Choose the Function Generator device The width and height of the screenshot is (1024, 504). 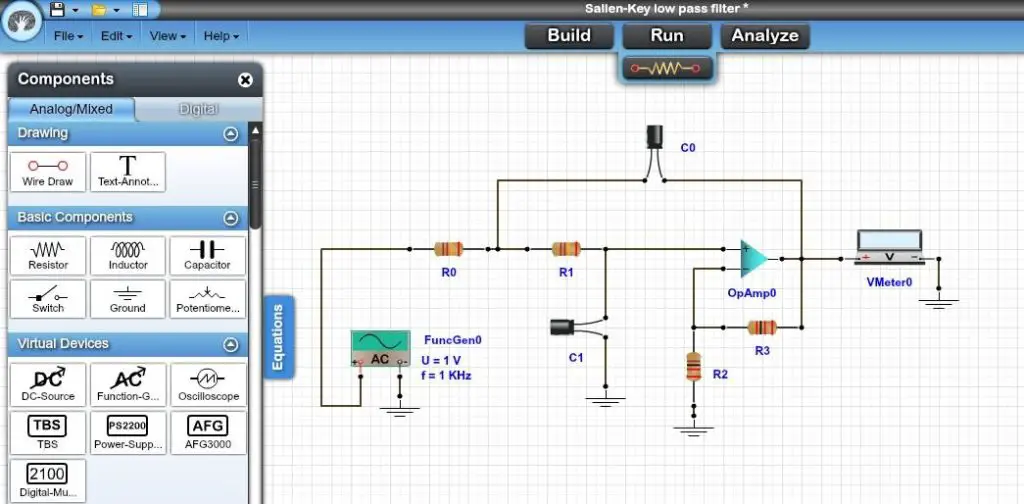point(127,386)
